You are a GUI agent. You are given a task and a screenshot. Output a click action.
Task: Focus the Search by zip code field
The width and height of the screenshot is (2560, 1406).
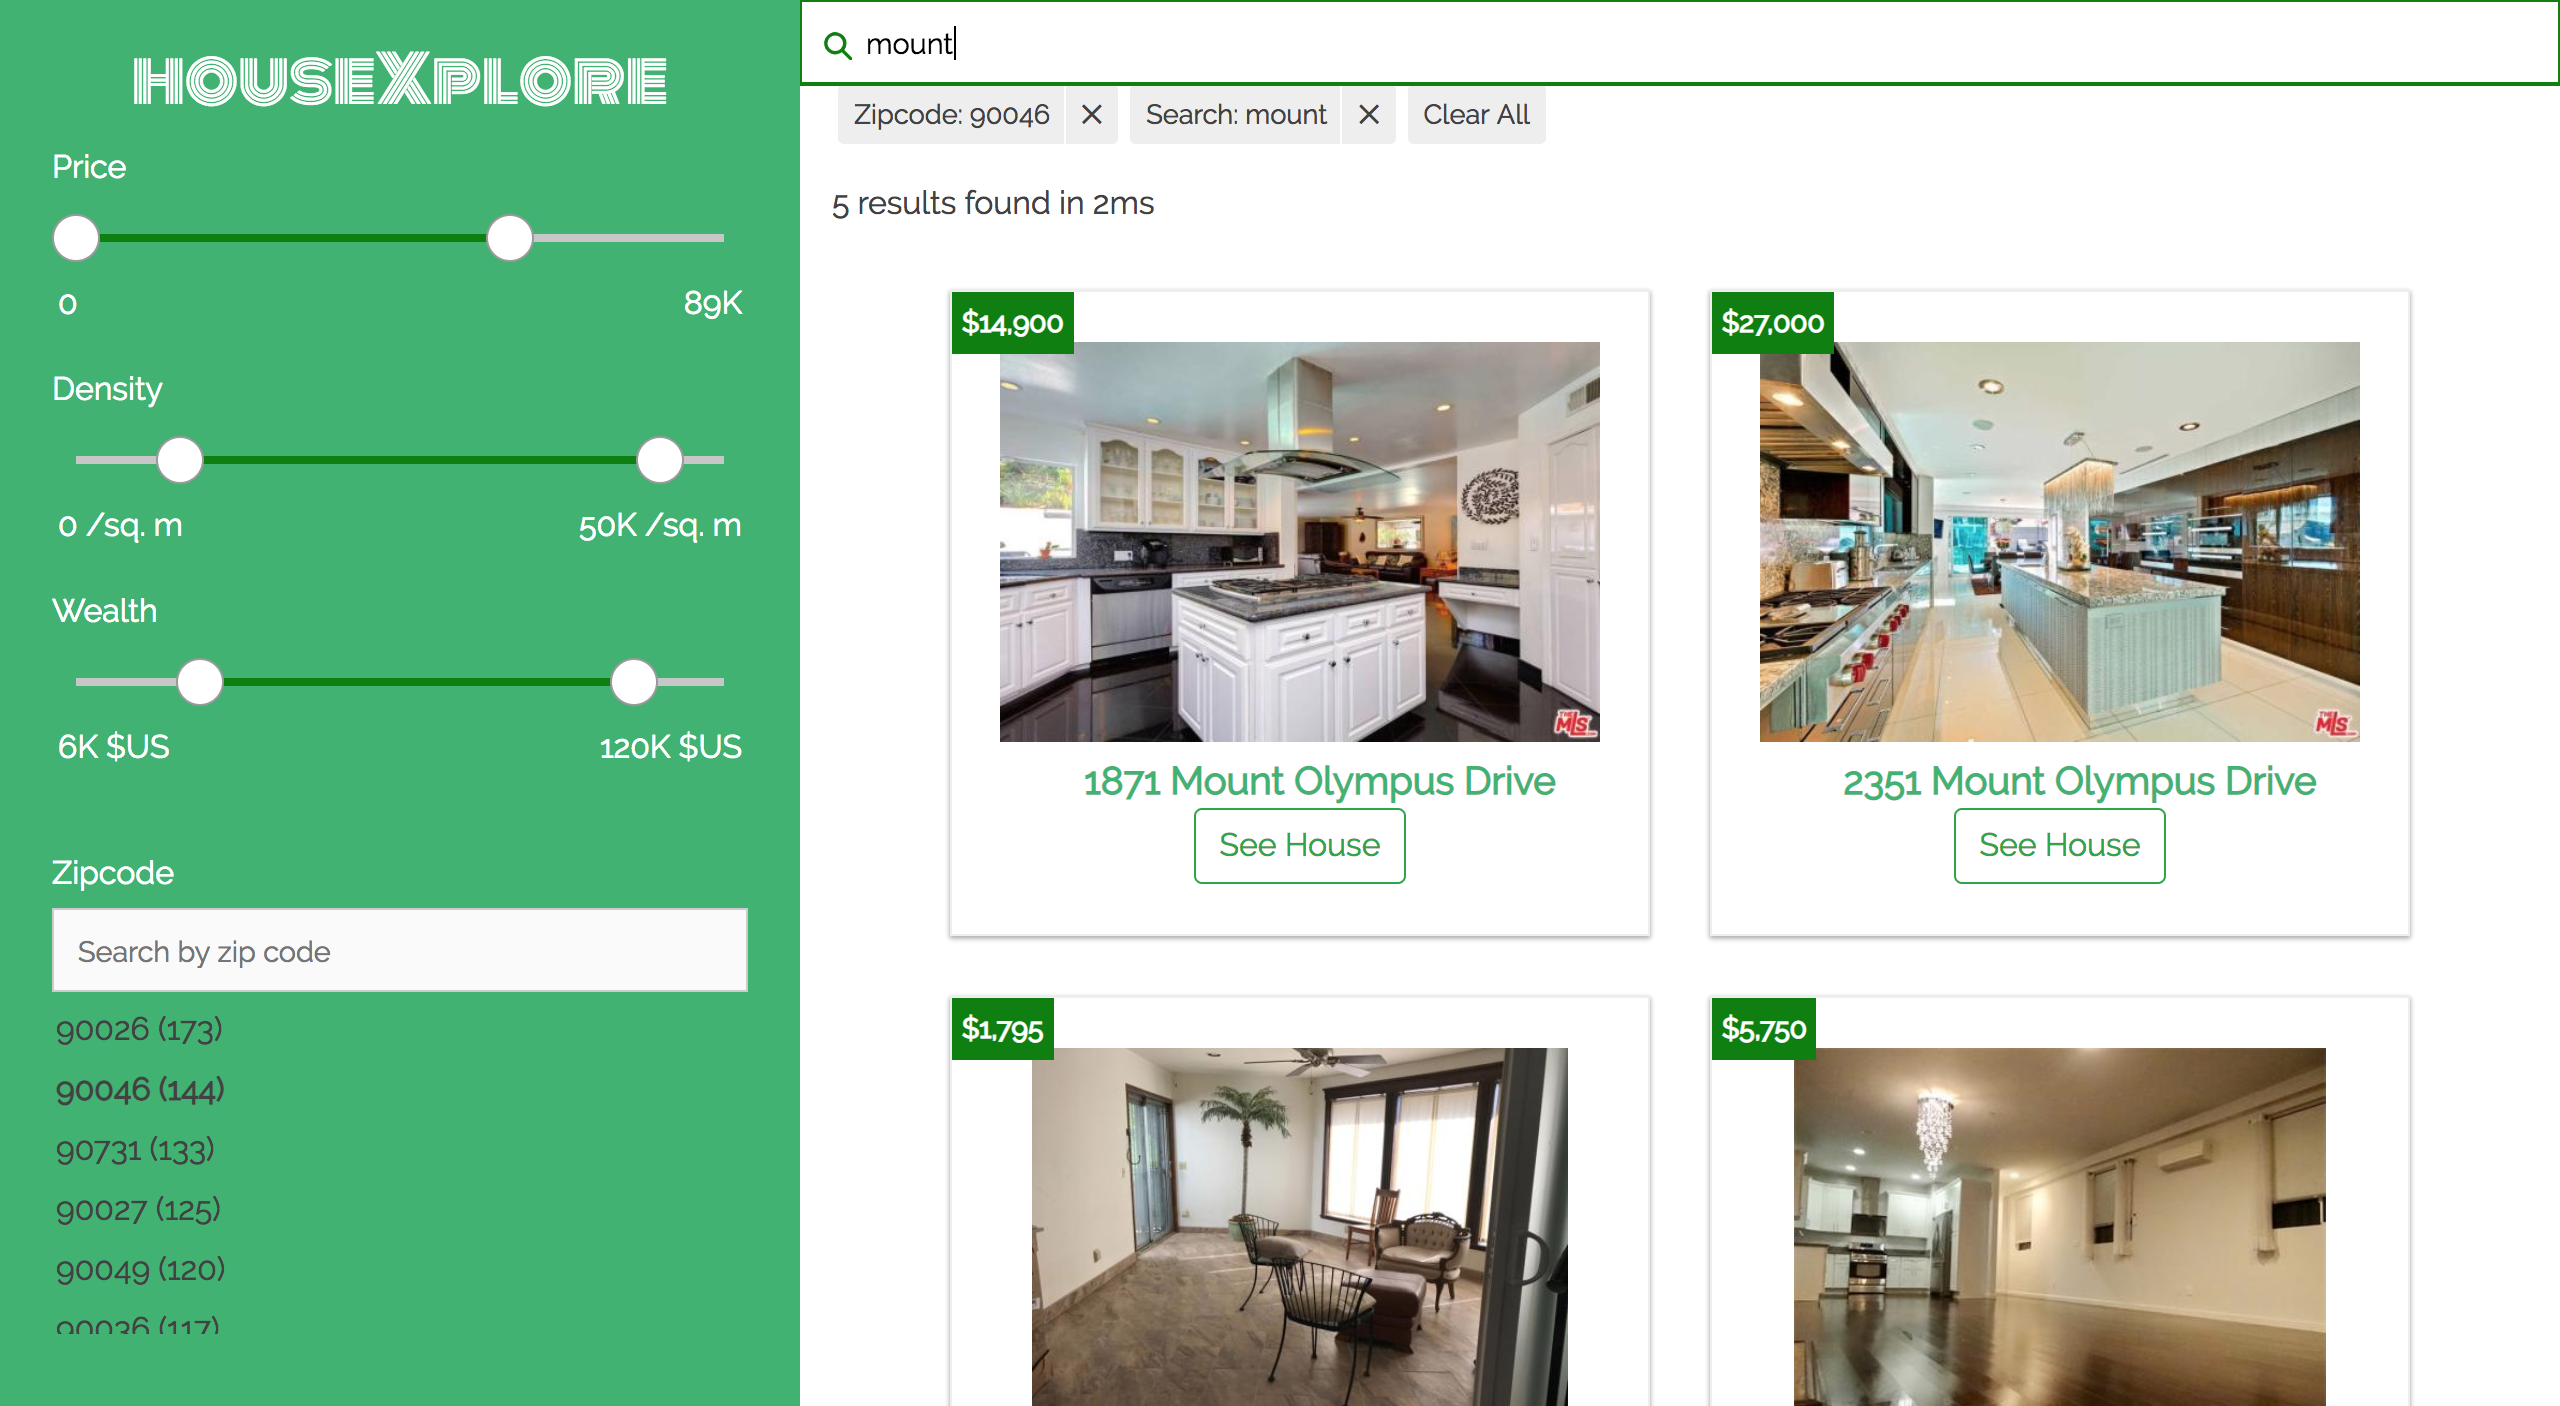click(x=400, y=950)
